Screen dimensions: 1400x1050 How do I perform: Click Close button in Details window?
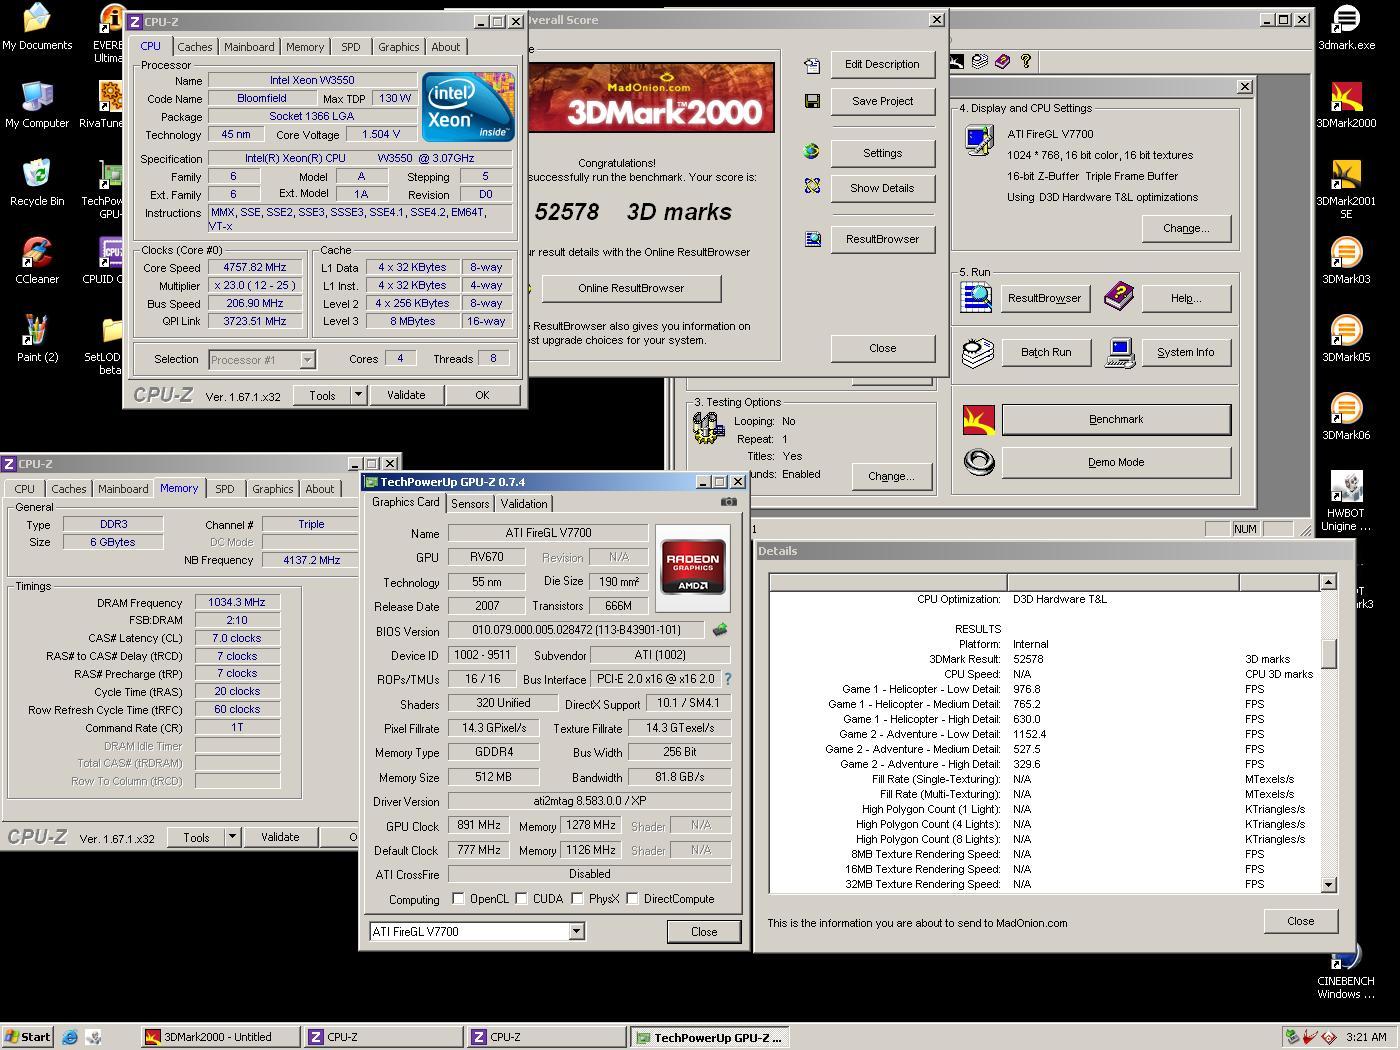[x=1300, y=921]
